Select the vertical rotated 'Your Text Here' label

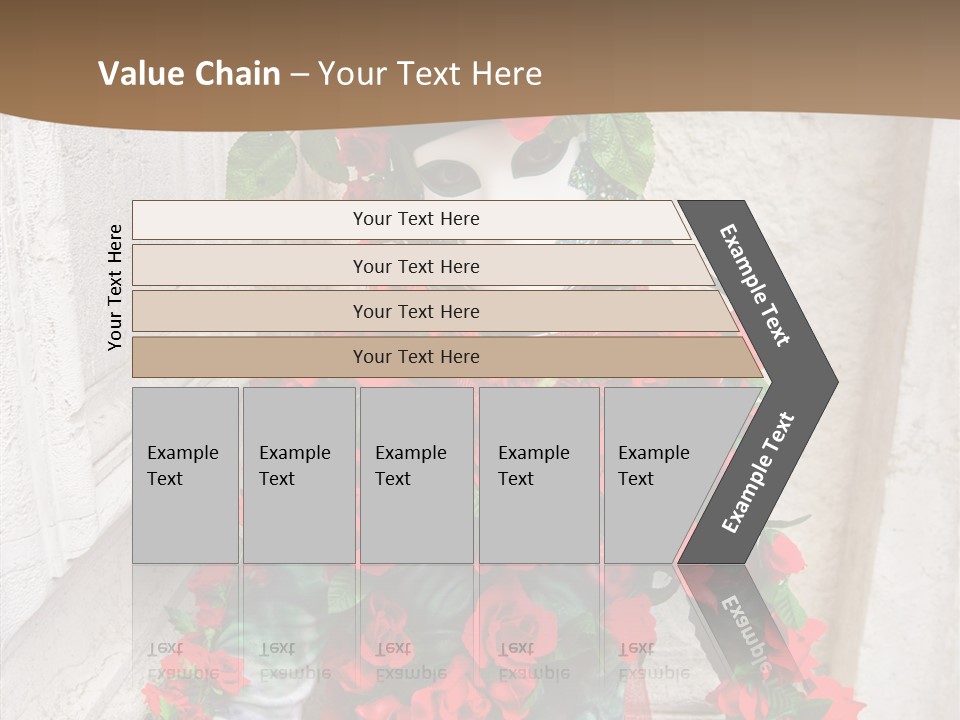[x=115, y=287]
